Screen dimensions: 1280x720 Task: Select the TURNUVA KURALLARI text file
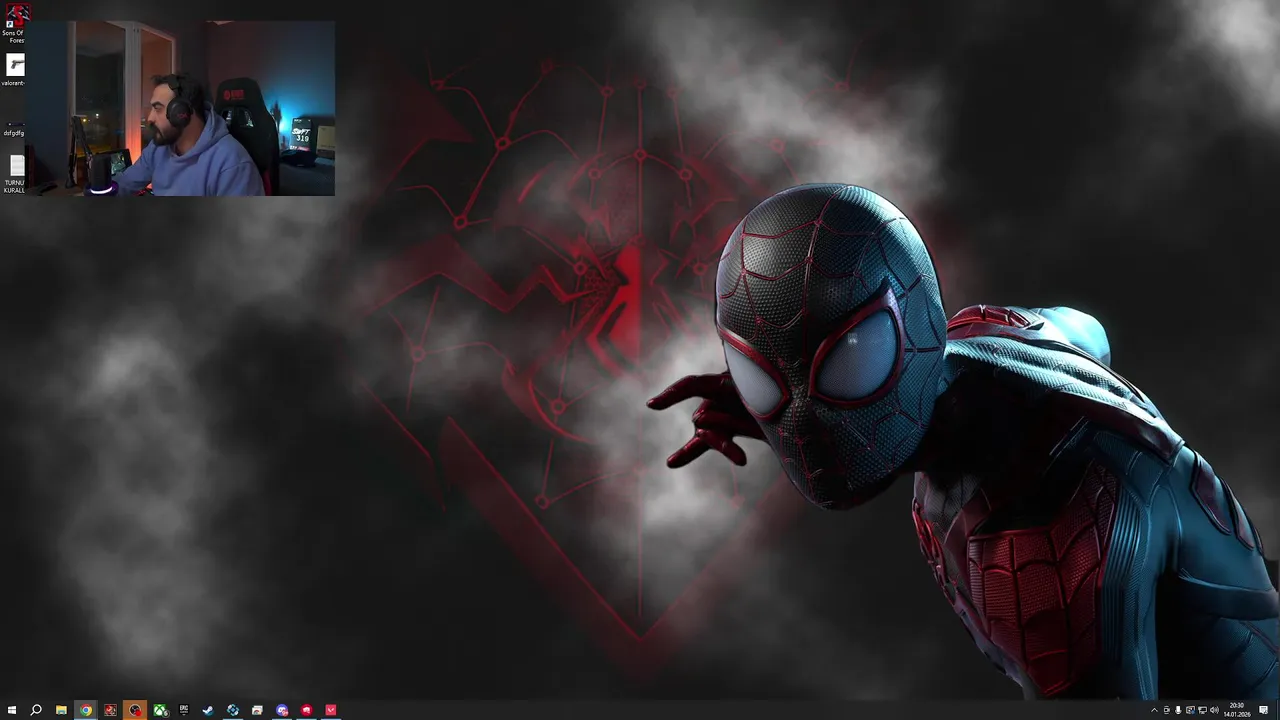pos(15,173)
